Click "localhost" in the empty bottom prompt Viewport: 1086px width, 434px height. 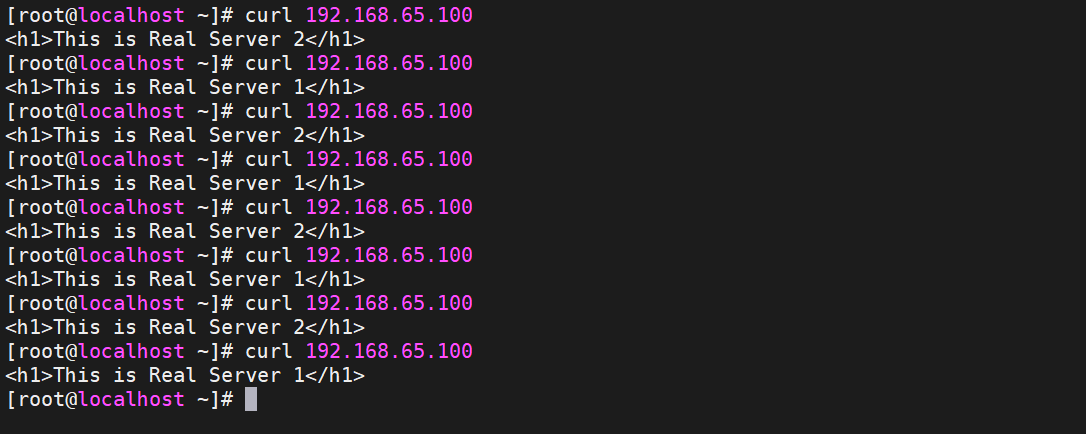(x=132, y=399)
